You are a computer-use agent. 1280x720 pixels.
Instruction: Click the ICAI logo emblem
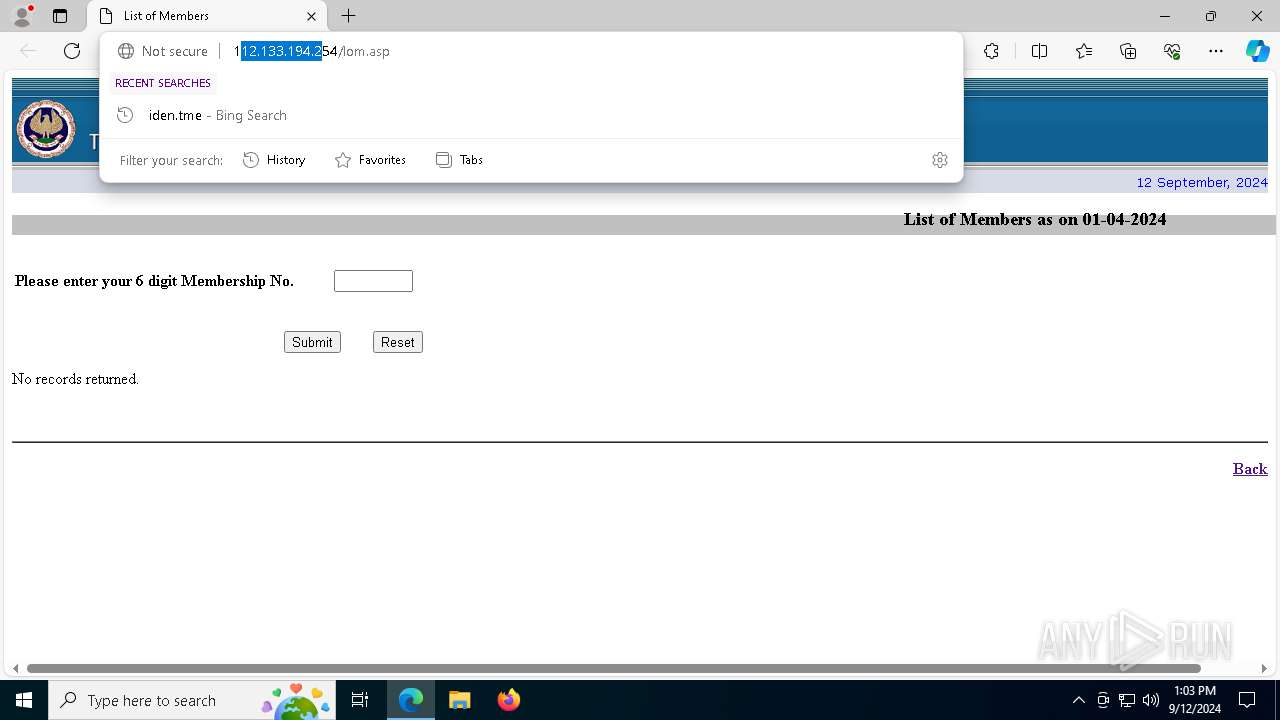(x=46, y=129)
